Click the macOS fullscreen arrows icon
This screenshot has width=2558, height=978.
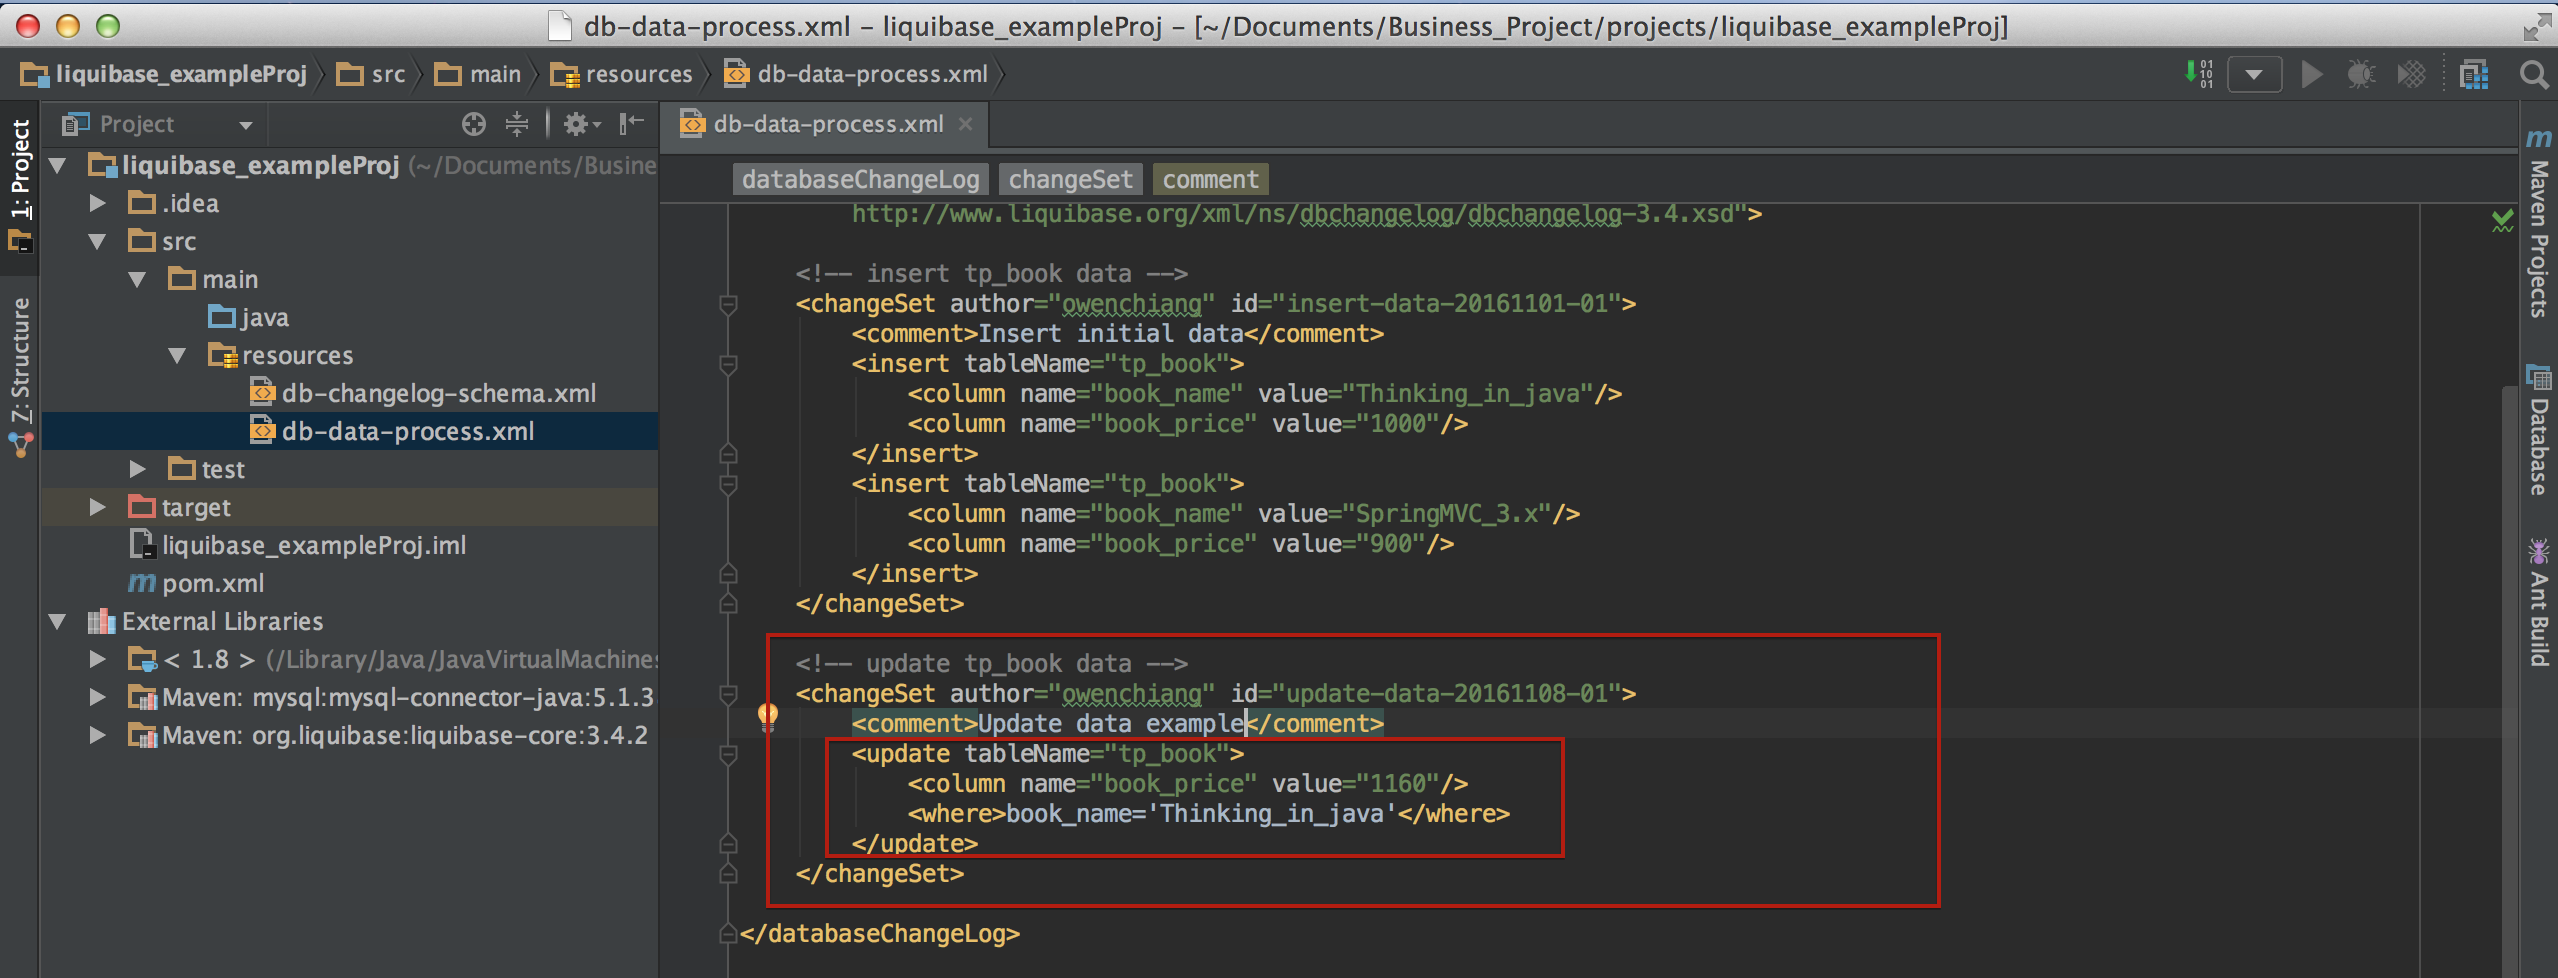2536,26
